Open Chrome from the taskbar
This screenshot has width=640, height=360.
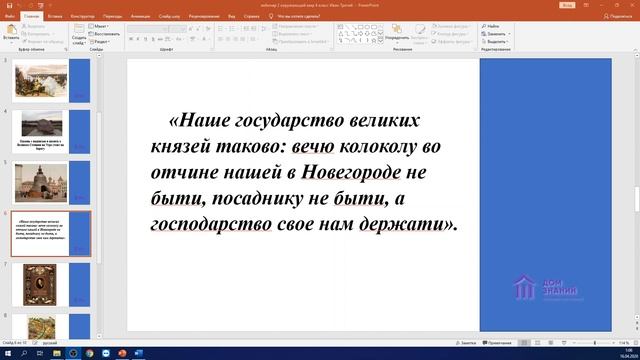tap(89, 353)
